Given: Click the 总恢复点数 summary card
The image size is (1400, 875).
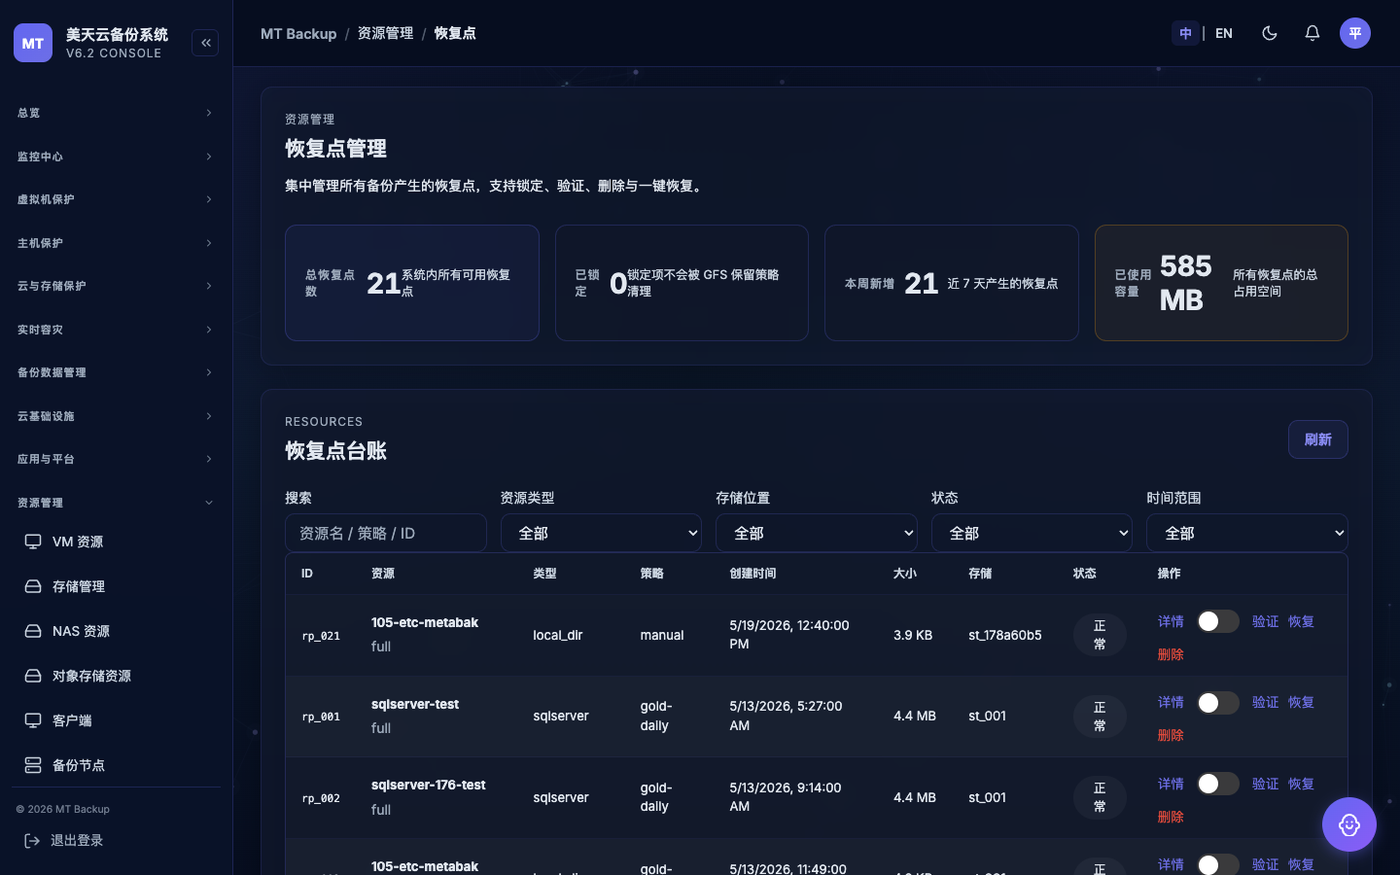Looking at the screenshot, I should click(x=412, y=283).
